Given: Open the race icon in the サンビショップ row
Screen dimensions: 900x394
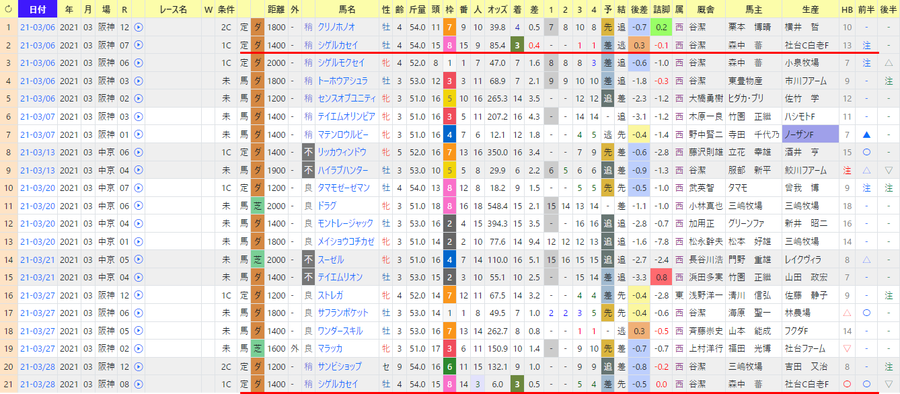Looking at the screenshot, I should click(138, 366).
